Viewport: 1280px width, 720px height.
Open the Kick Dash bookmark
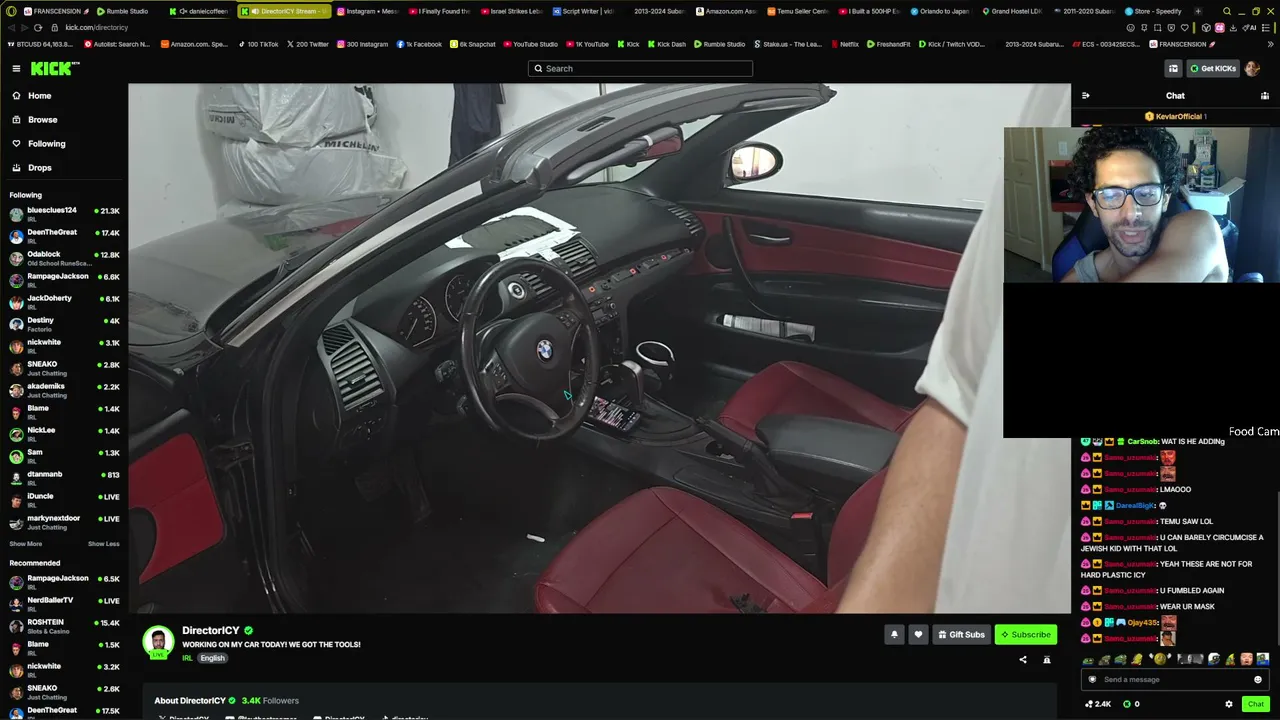(x=667, y=44)
